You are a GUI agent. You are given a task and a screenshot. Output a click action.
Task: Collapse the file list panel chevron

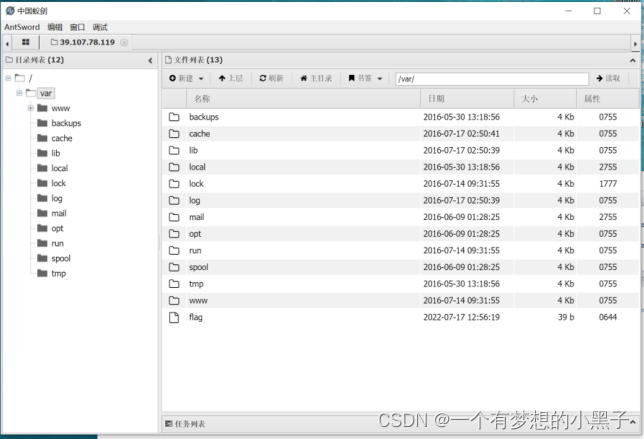click(x=632, y=60)
